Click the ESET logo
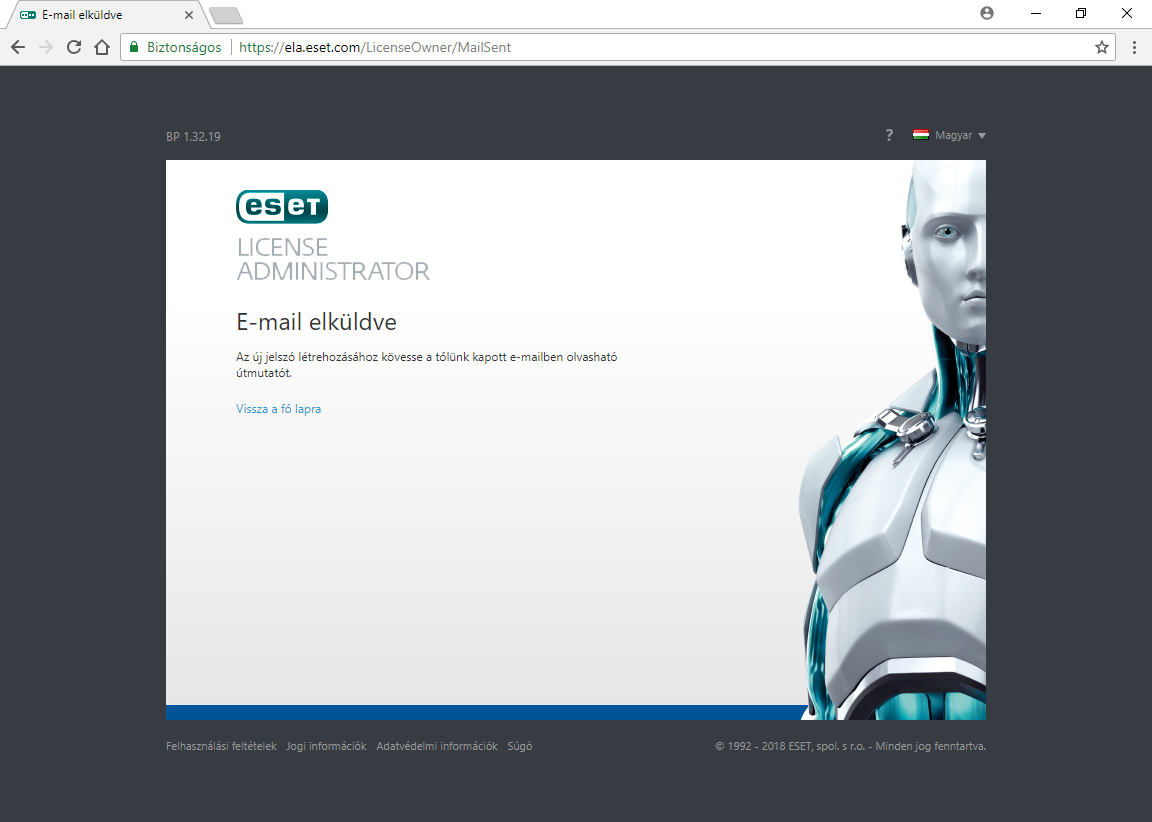Viewport: 1152px width, 822px height. (x=282, y=206)
